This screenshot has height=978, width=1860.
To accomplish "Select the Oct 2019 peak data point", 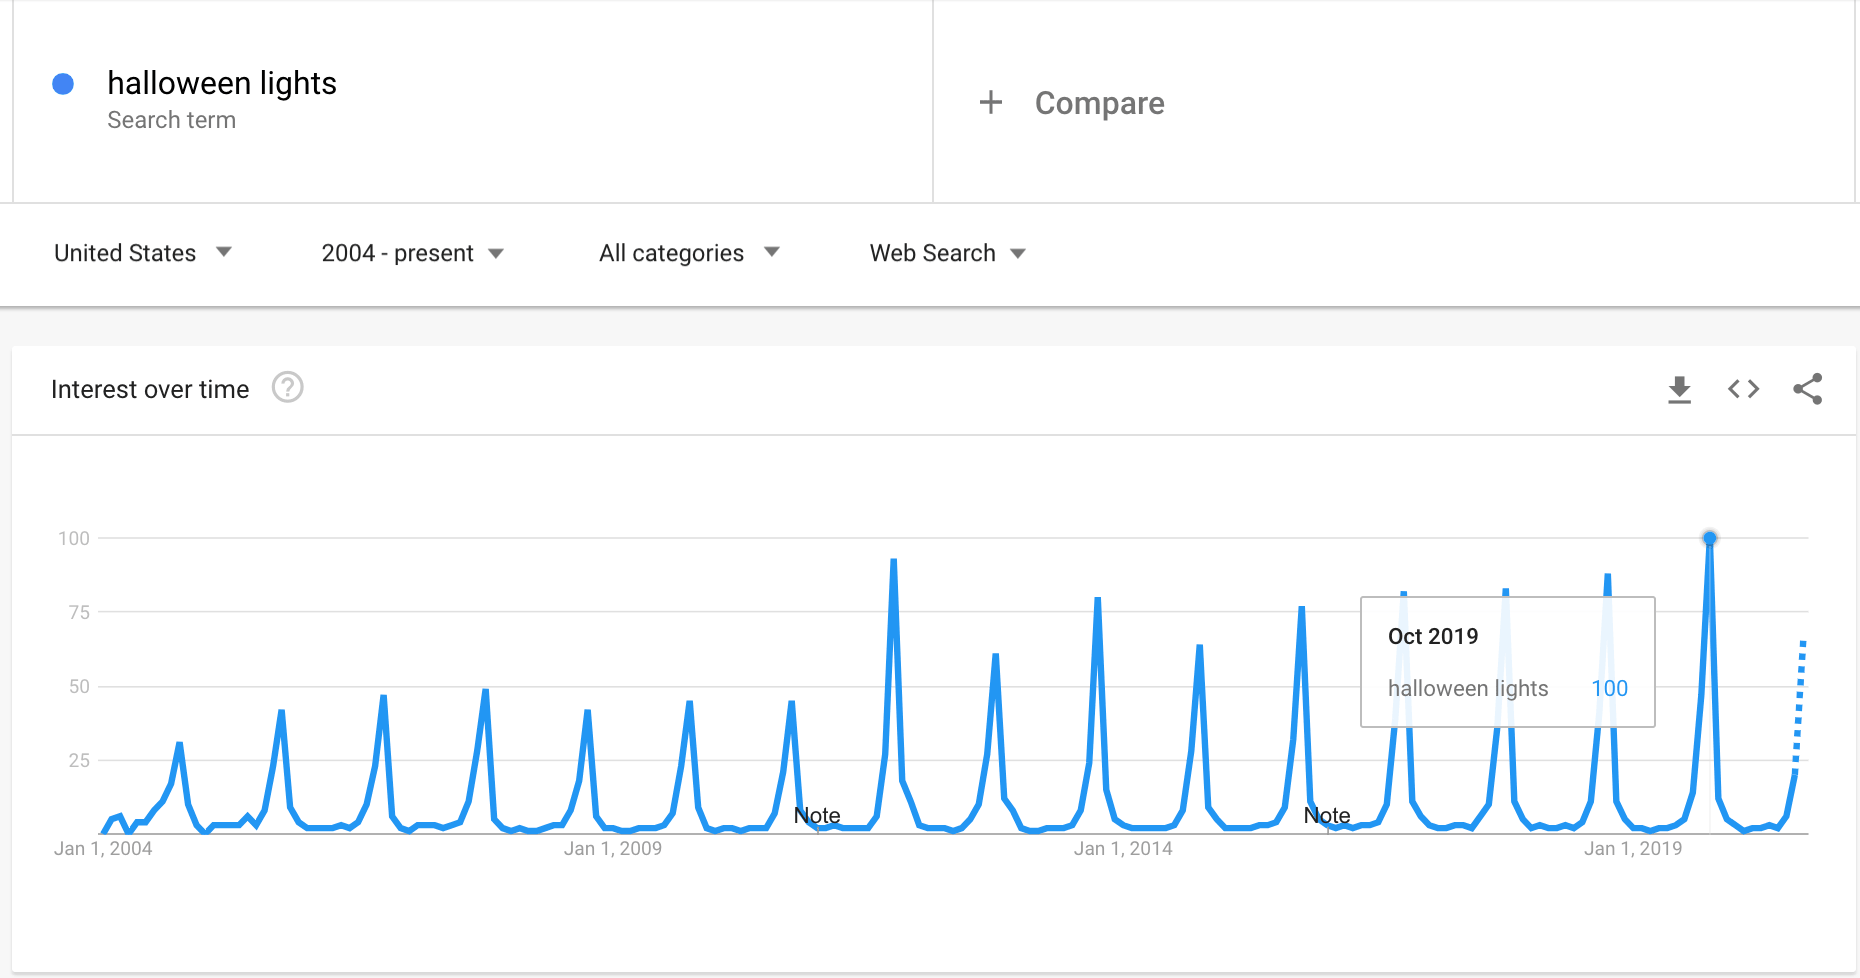I will click(1710, 538).
